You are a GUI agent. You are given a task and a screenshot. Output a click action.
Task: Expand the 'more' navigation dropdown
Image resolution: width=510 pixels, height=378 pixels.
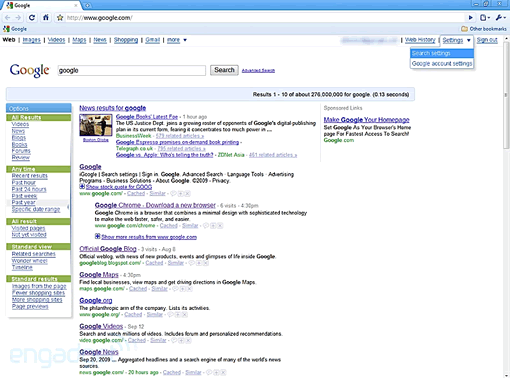(177, 40)
